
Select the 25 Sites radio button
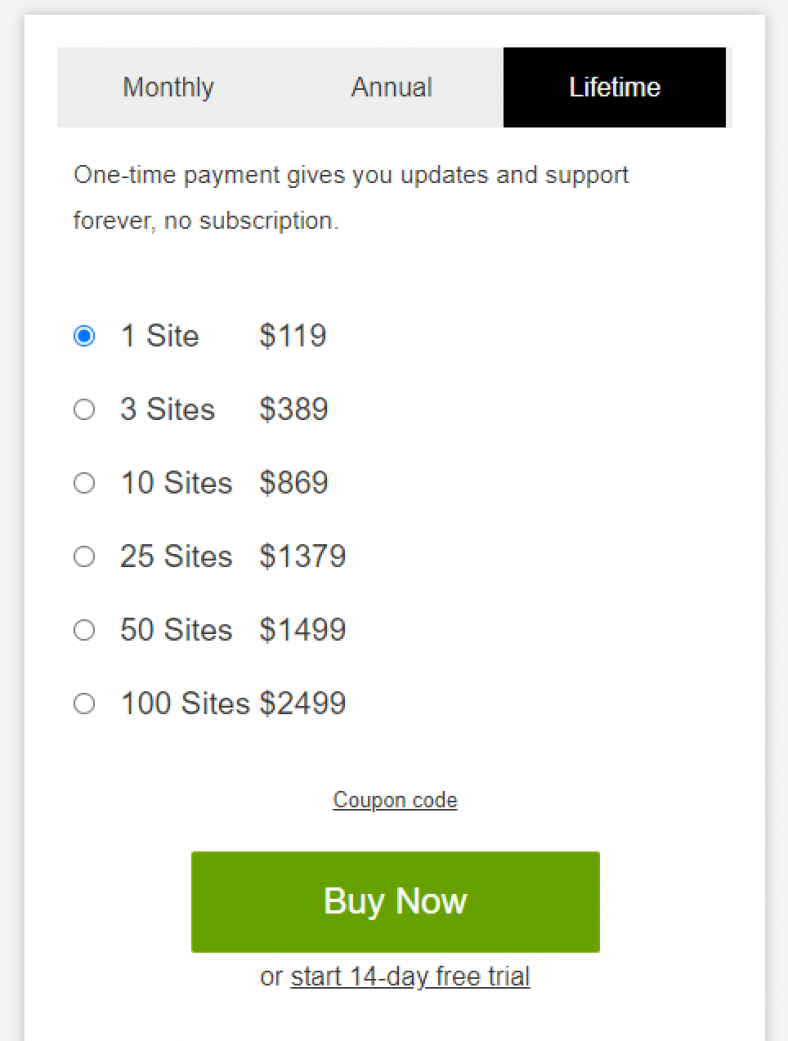(84, 556)
